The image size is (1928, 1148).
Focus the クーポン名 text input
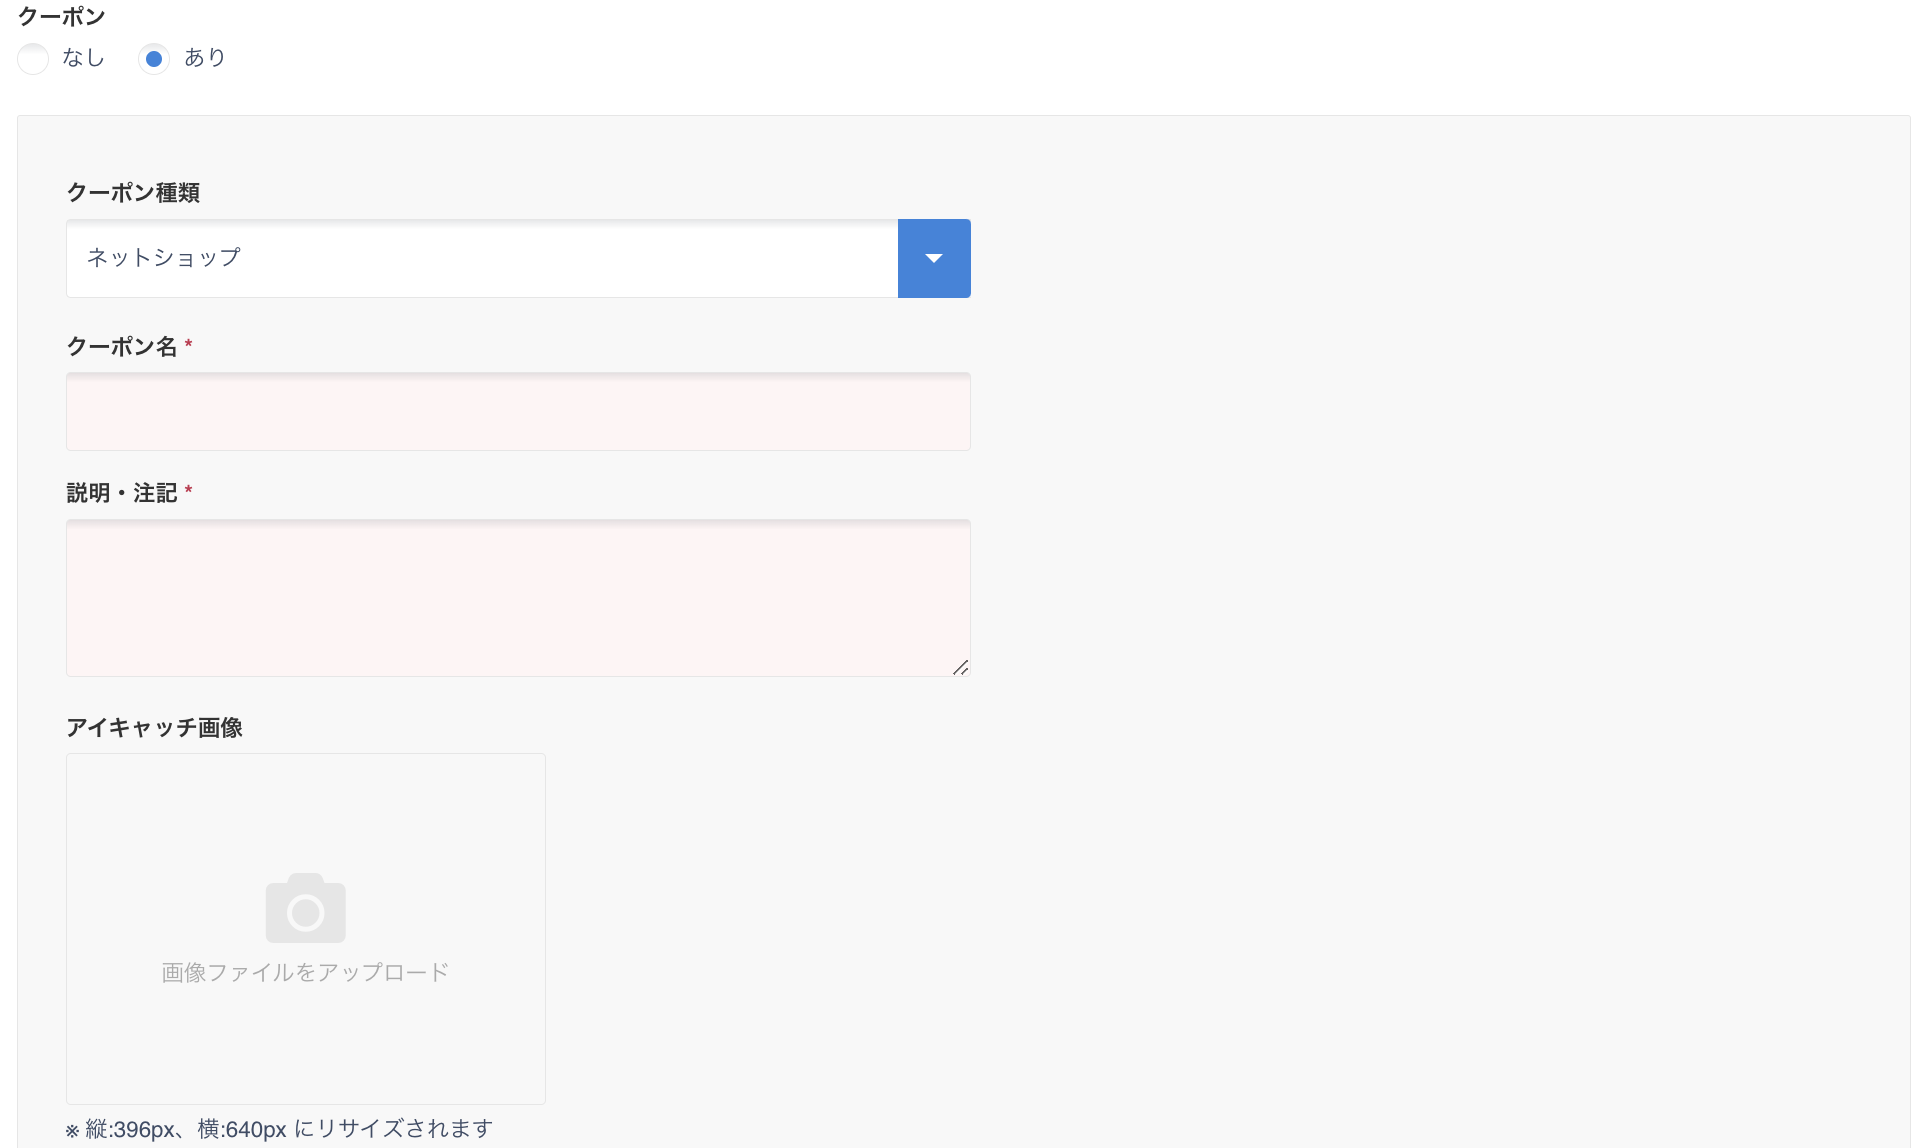tap(518, 411)
